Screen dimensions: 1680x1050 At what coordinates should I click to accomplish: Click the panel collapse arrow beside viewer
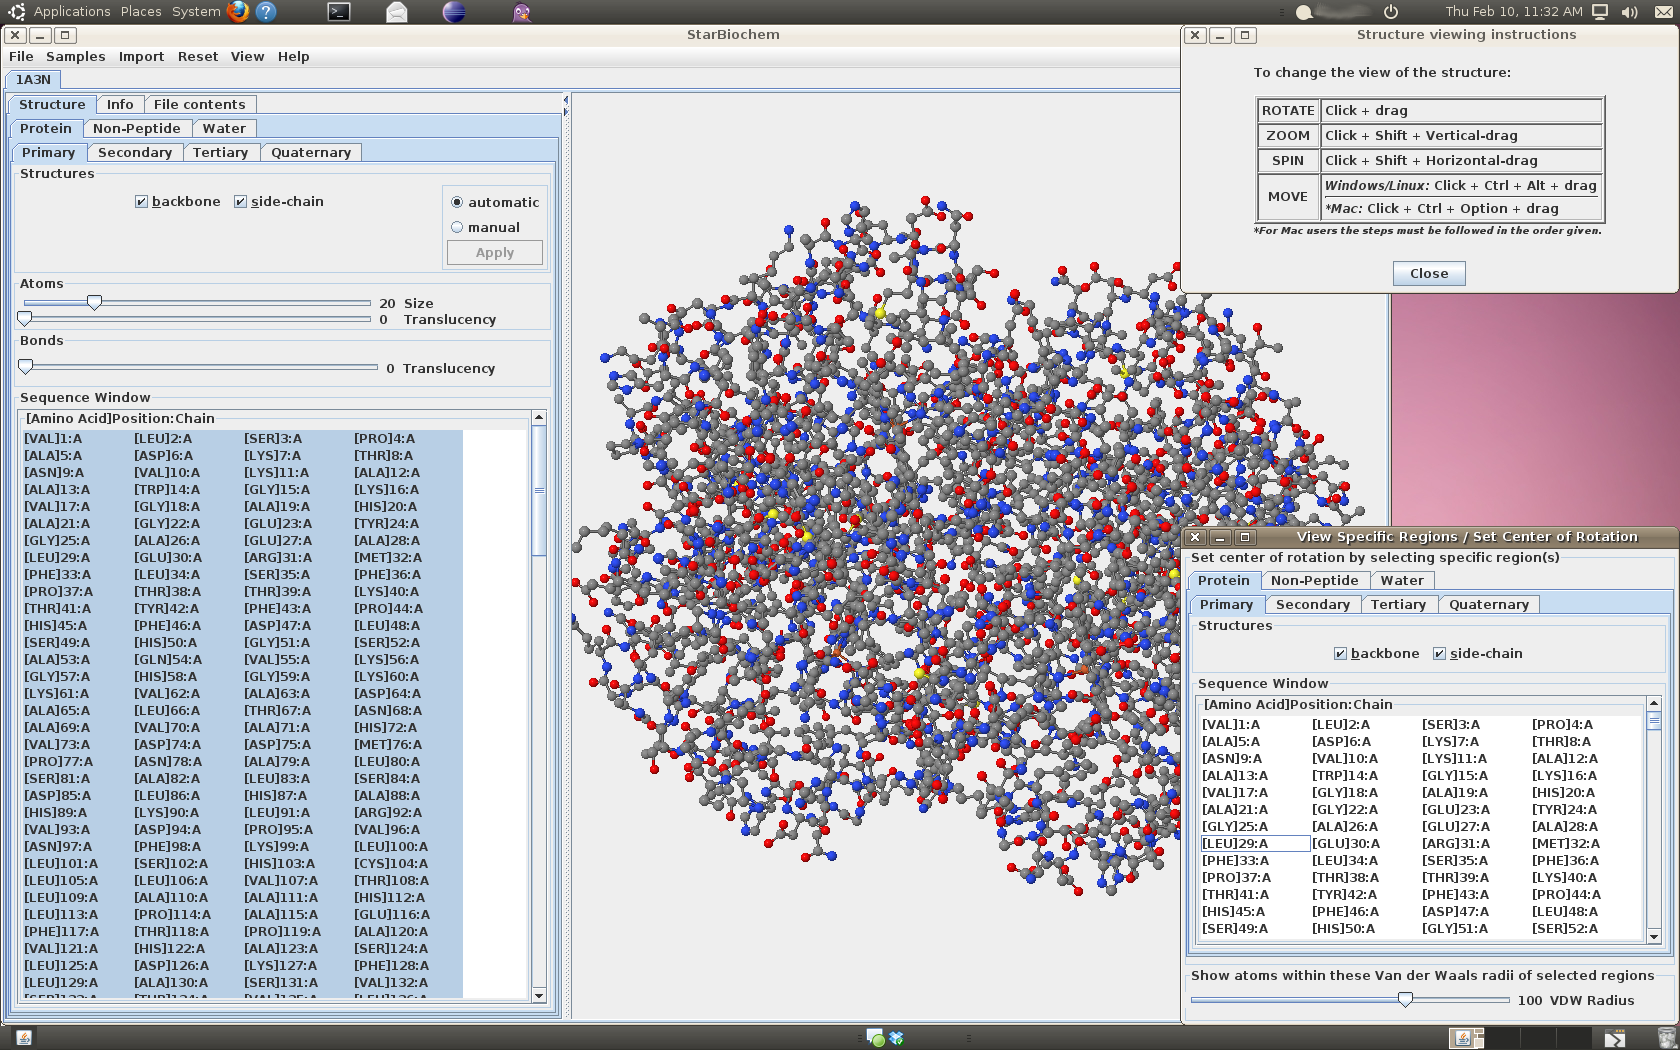565,100
